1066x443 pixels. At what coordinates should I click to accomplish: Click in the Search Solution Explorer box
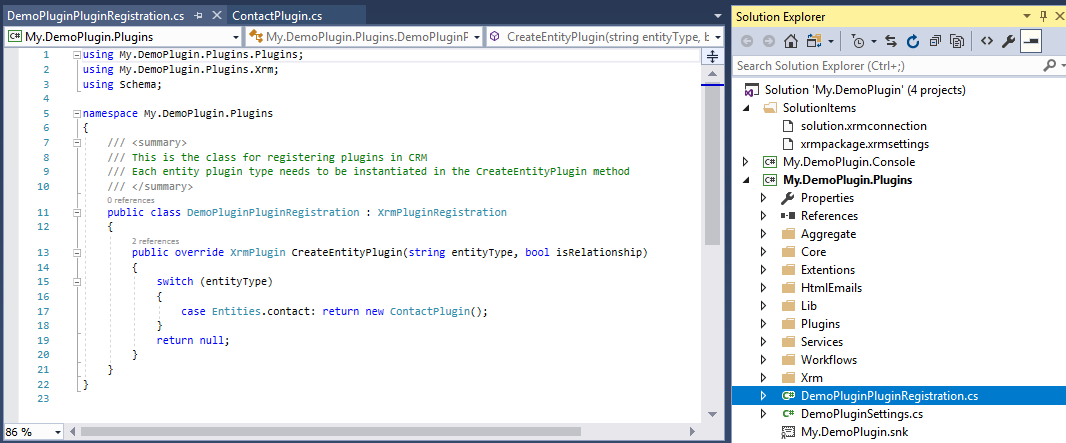tap(885, 66)
